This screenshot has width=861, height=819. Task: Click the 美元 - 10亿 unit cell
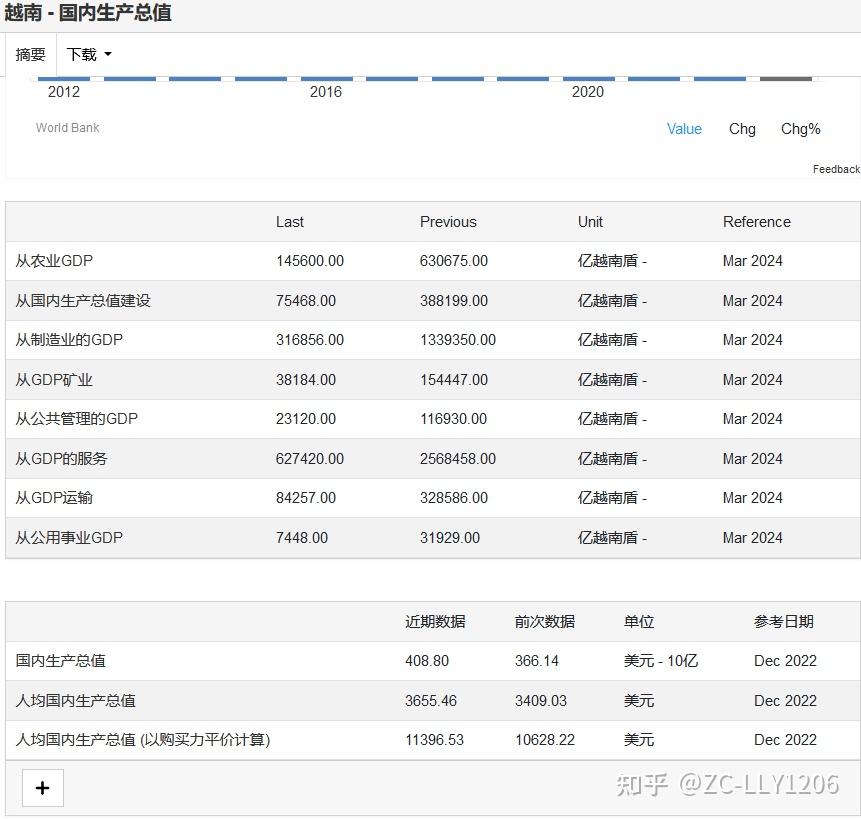pyautogui.click(x=661, y=660)
